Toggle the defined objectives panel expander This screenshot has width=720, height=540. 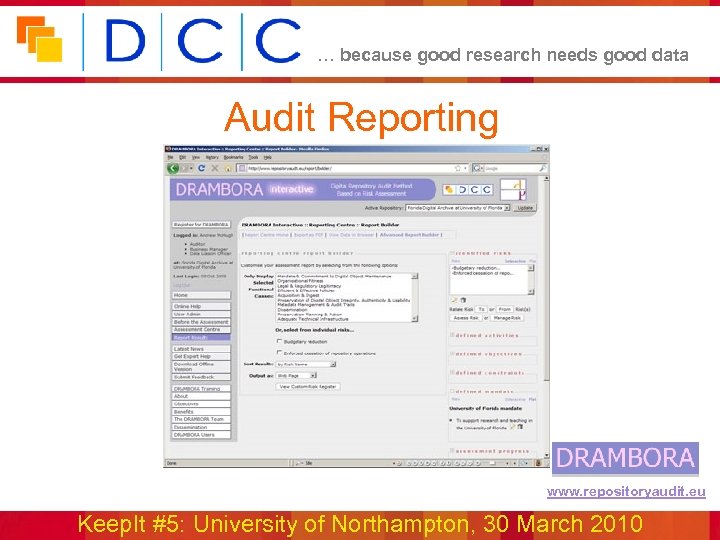[452, 354]
